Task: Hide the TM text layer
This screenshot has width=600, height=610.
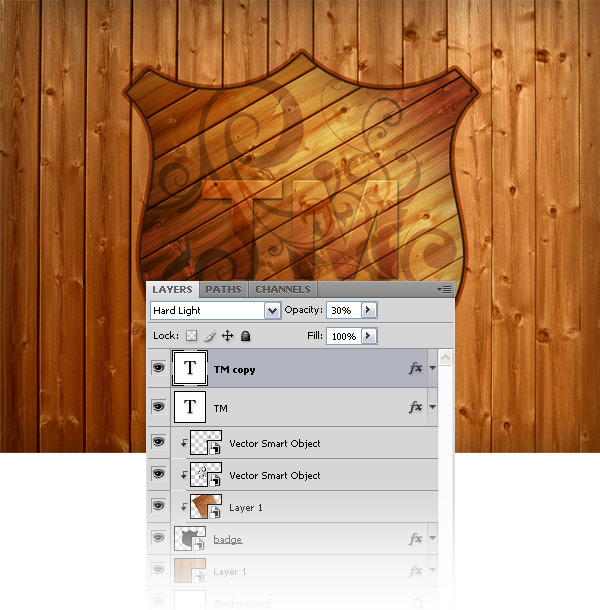Action: pyautogui.click(x=158, y=407)
